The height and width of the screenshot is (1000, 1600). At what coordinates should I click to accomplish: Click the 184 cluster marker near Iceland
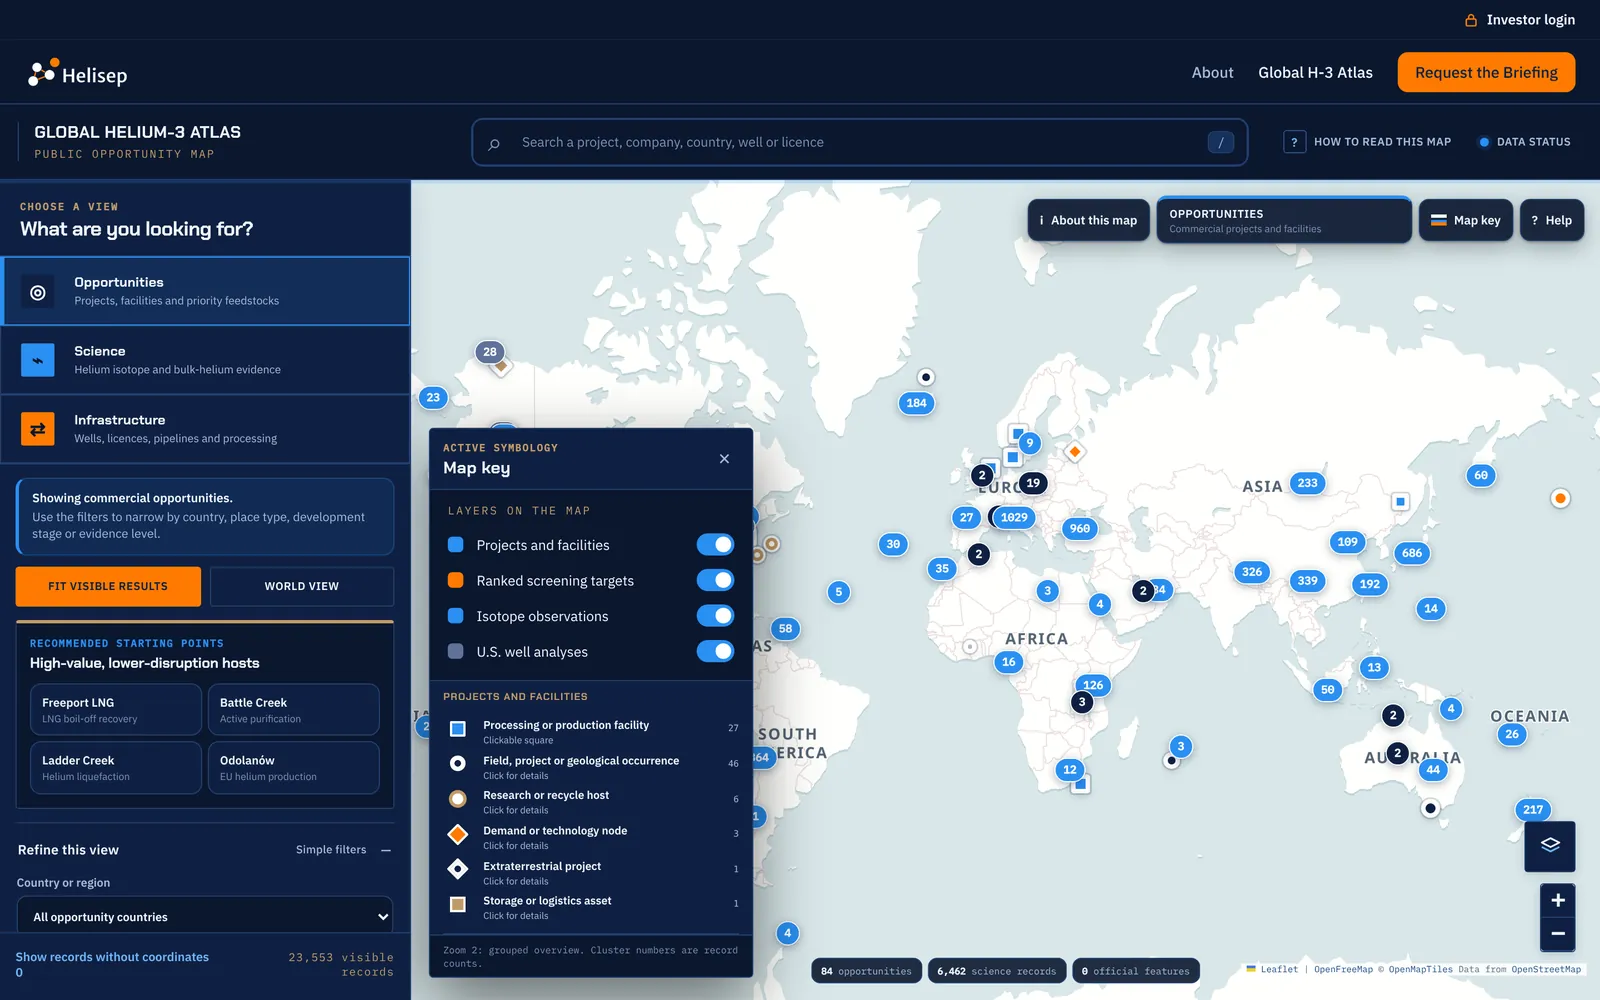point(916,403)
